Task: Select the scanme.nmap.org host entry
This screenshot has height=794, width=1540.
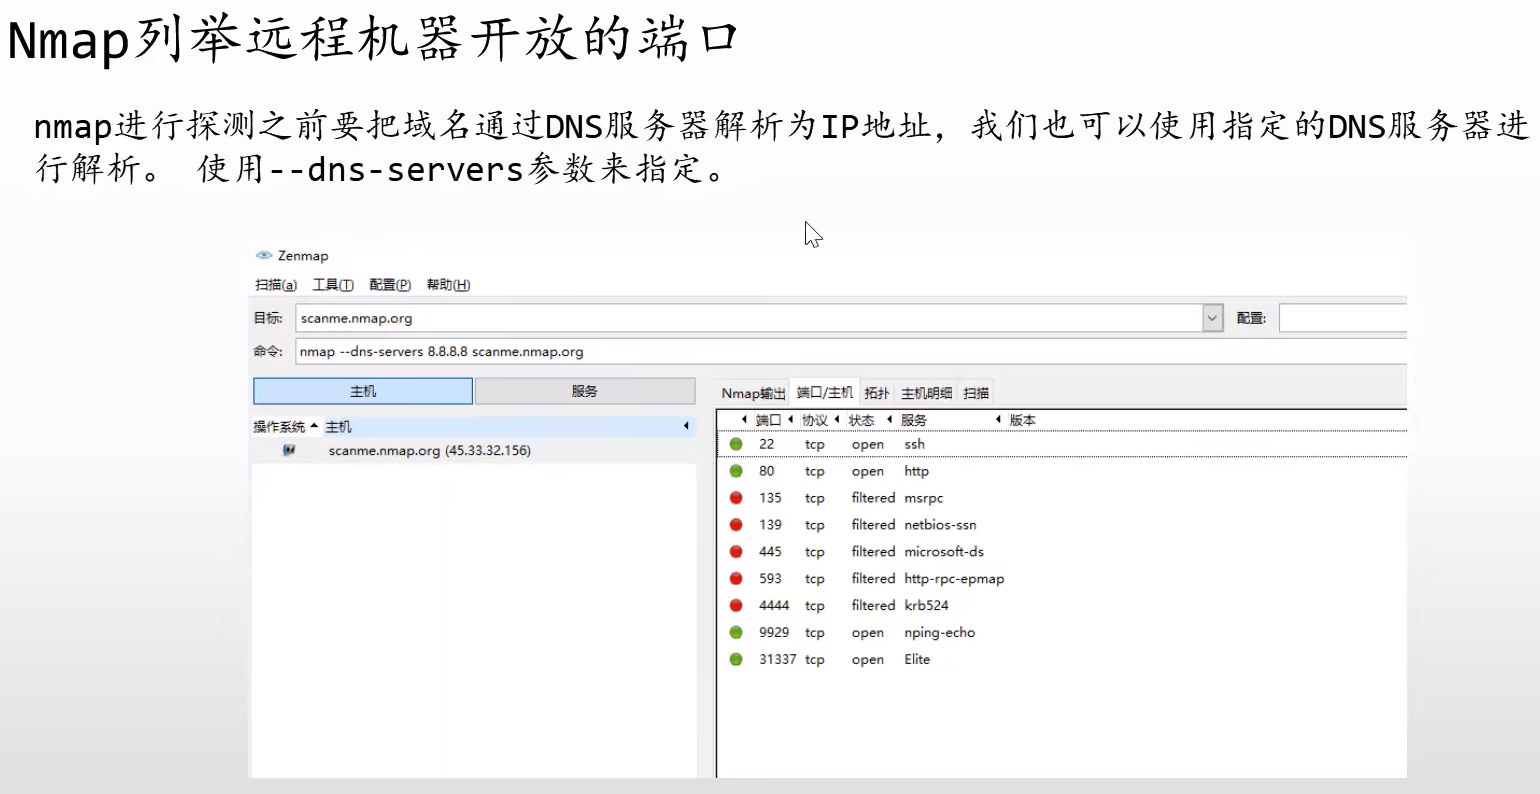Action: coord(428,450)
